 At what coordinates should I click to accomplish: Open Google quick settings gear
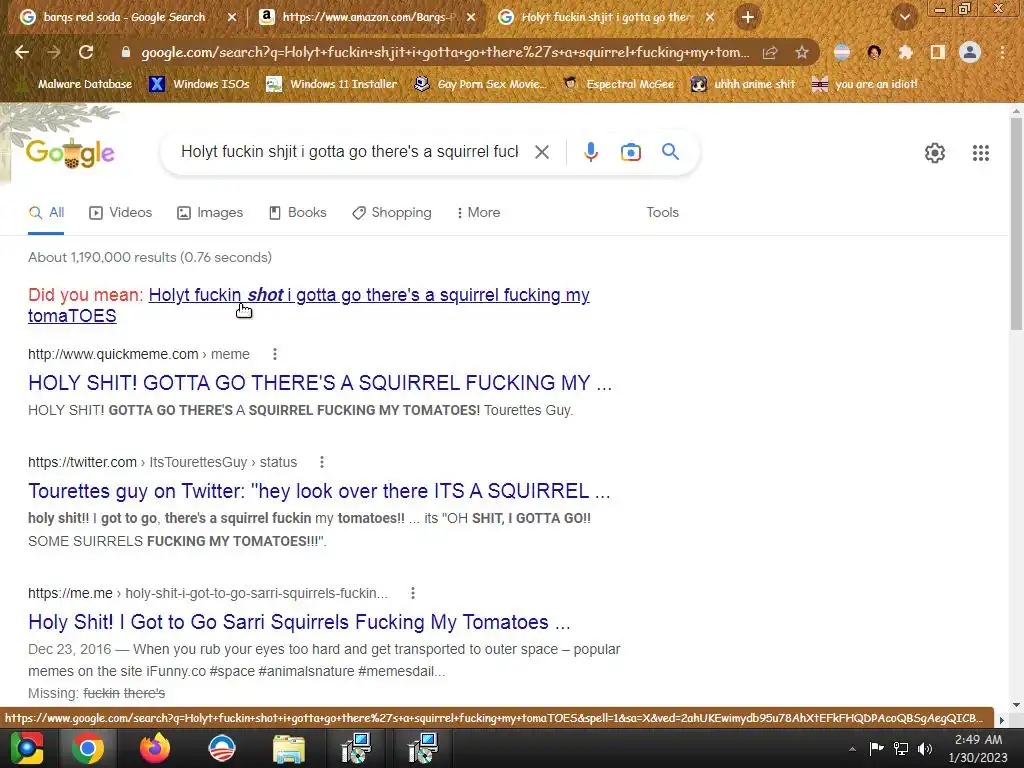click(x=935, y=153)
